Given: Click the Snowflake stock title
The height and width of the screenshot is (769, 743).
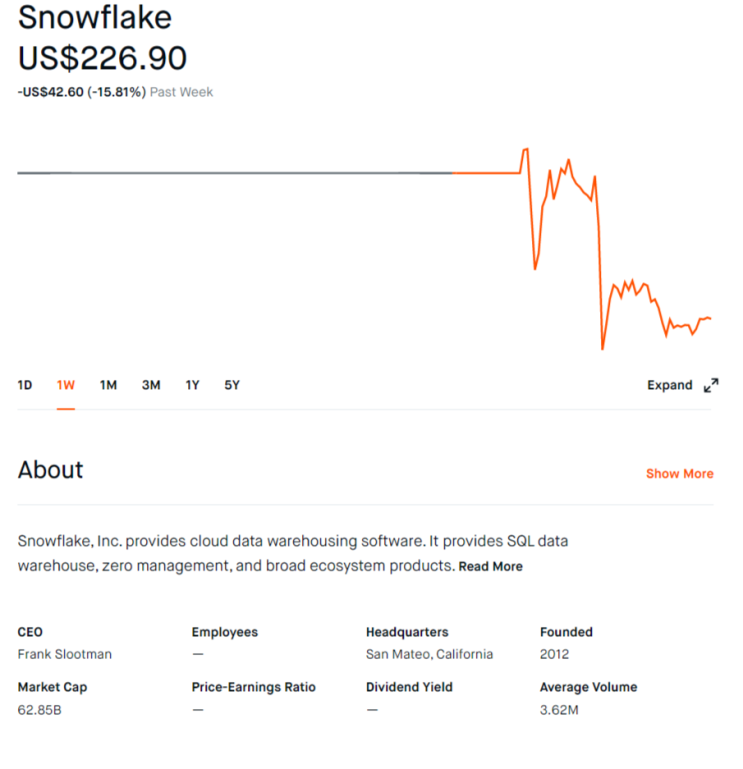Looking at the screenshot, I should point(95,18).
